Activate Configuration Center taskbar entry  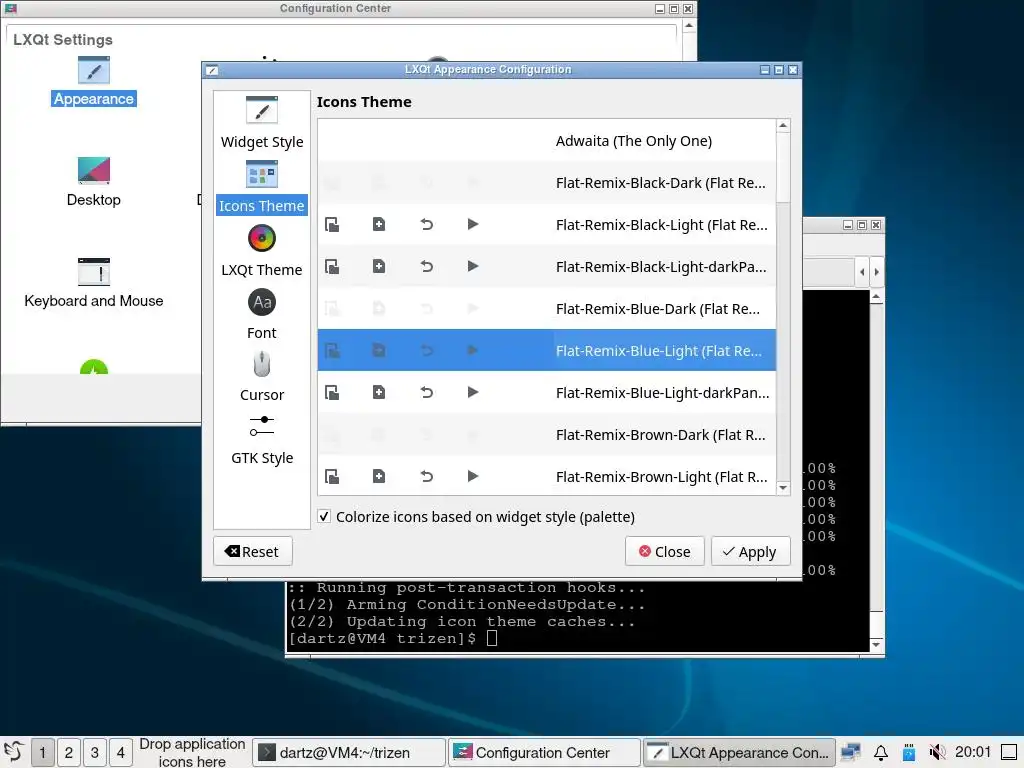pyautogui.click(x=543, y=752)
